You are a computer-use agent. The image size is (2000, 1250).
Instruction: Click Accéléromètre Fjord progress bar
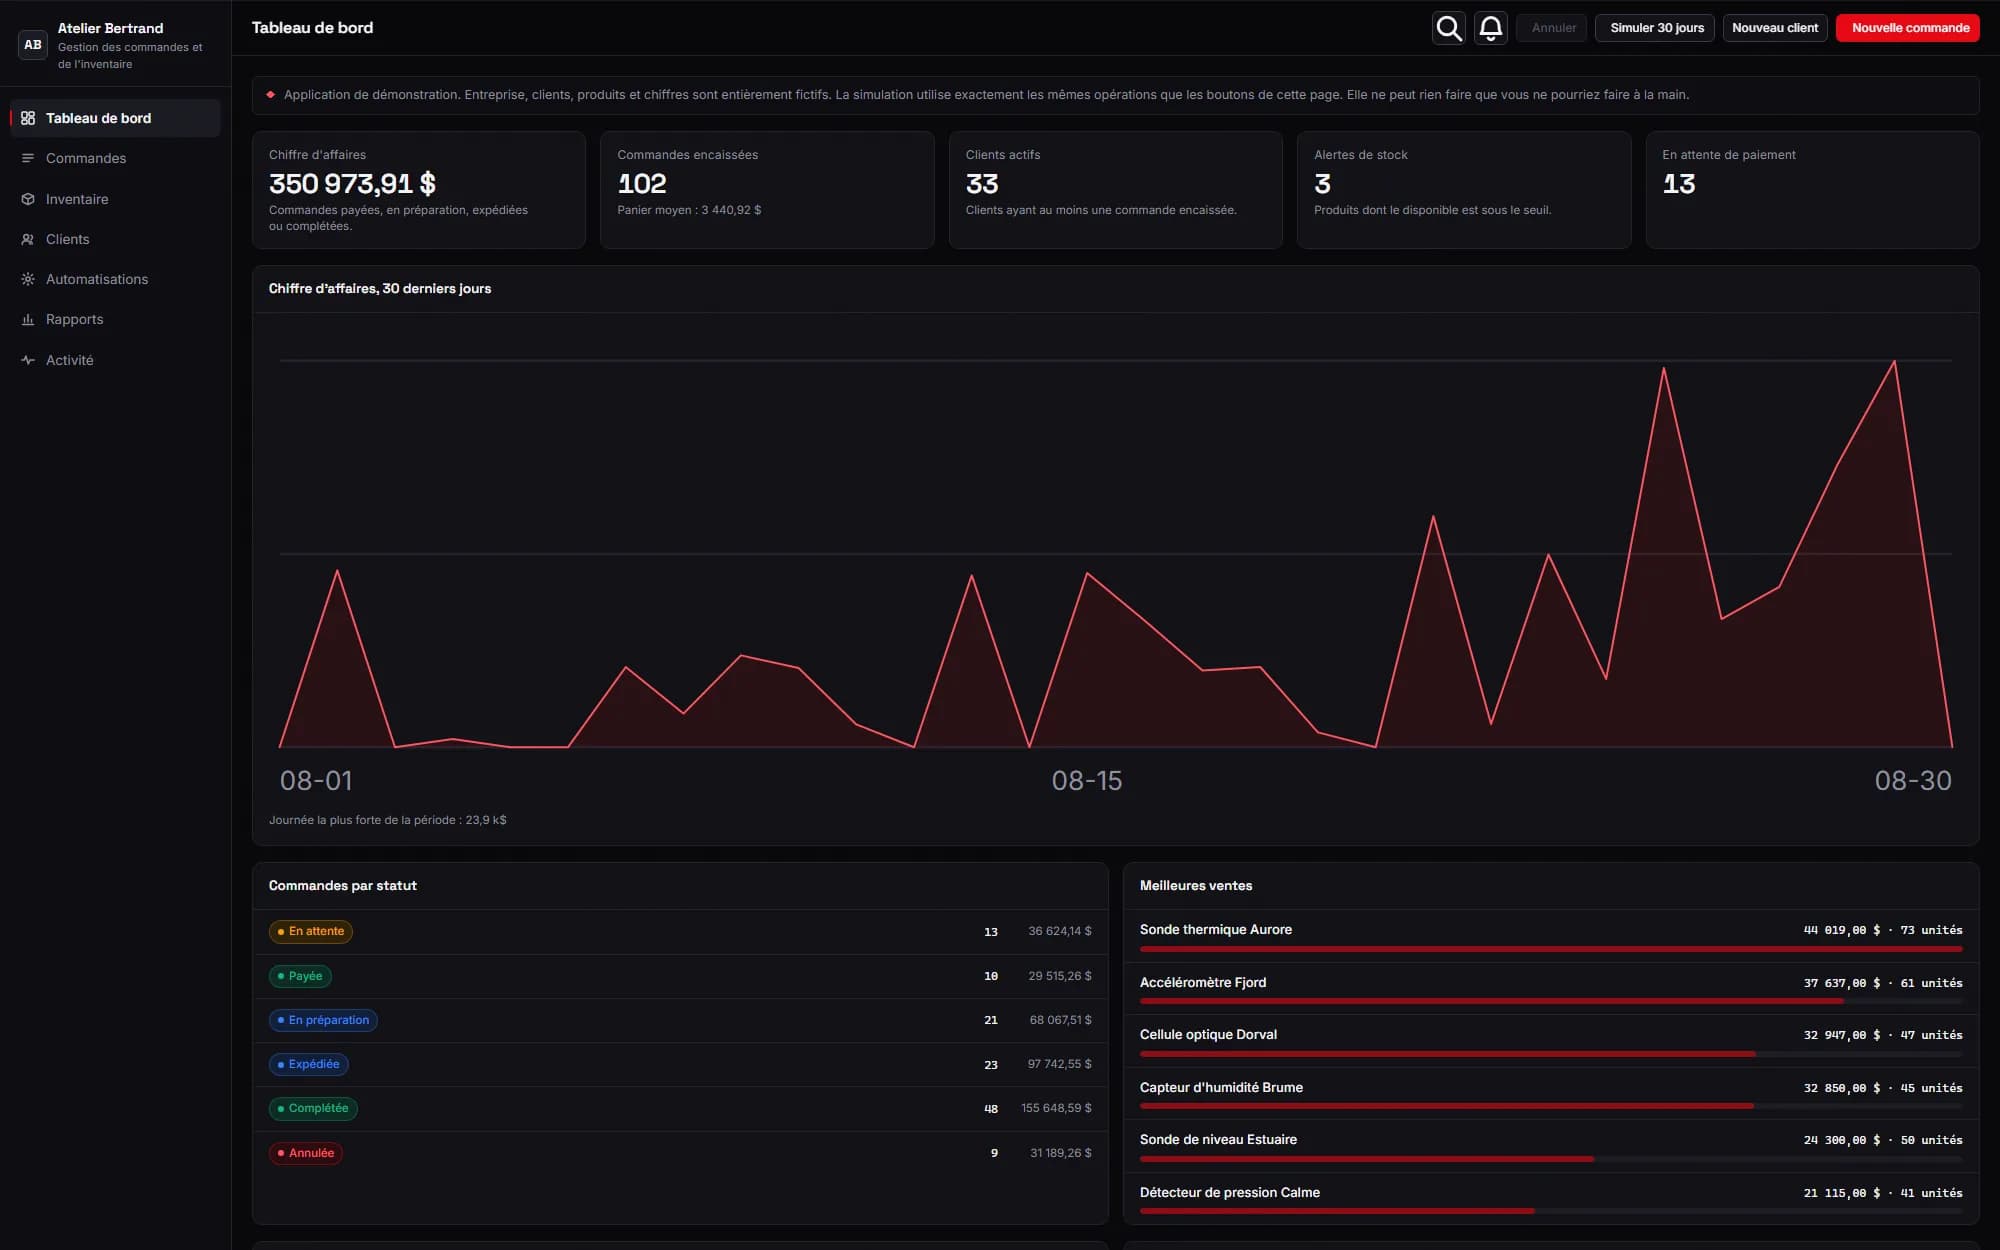[1551, 1001]
